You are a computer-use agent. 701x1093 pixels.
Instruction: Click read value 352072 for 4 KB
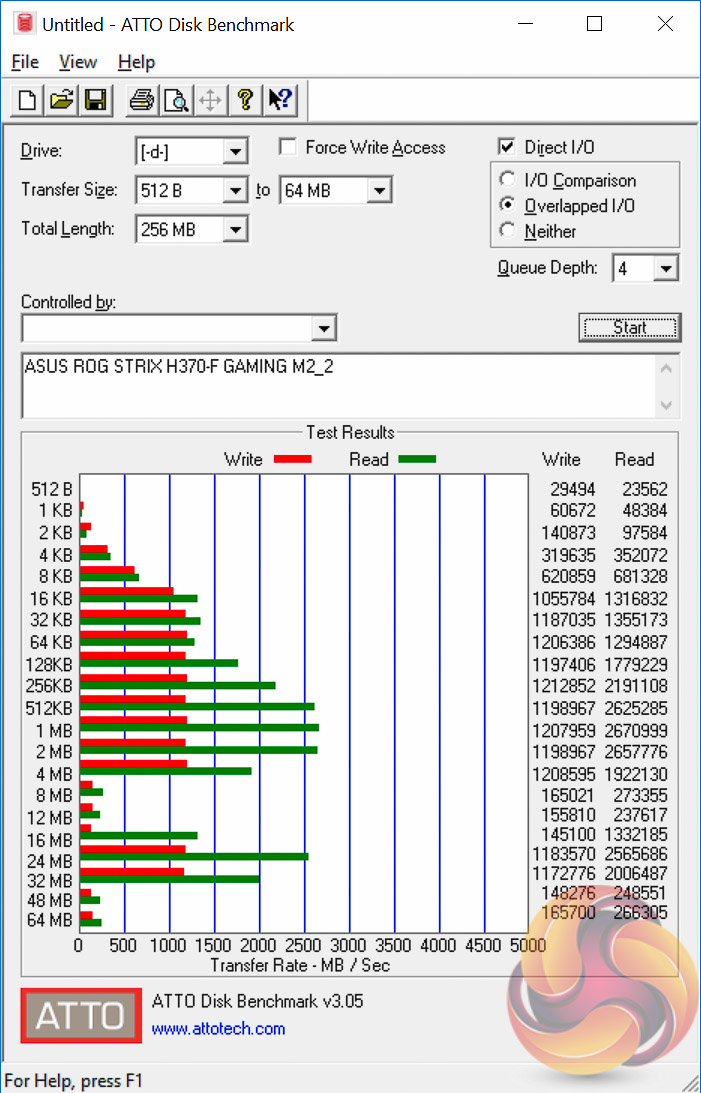[640, 556]
